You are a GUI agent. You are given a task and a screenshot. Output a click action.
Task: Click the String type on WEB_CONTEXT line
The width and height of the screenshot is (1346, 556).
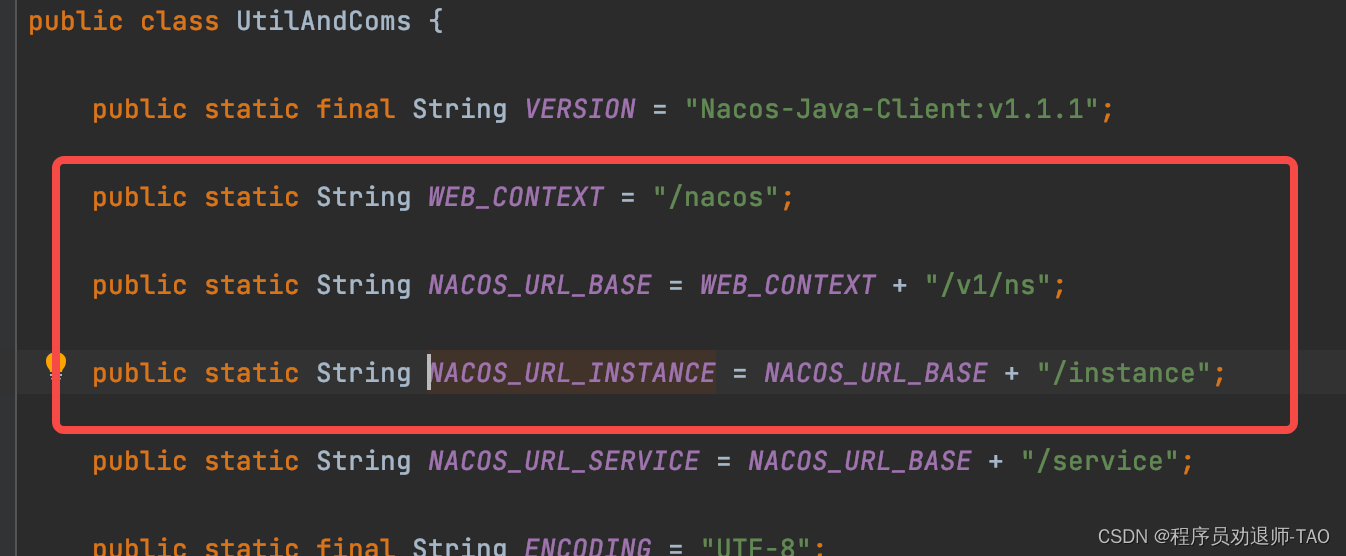click(364, 197)
